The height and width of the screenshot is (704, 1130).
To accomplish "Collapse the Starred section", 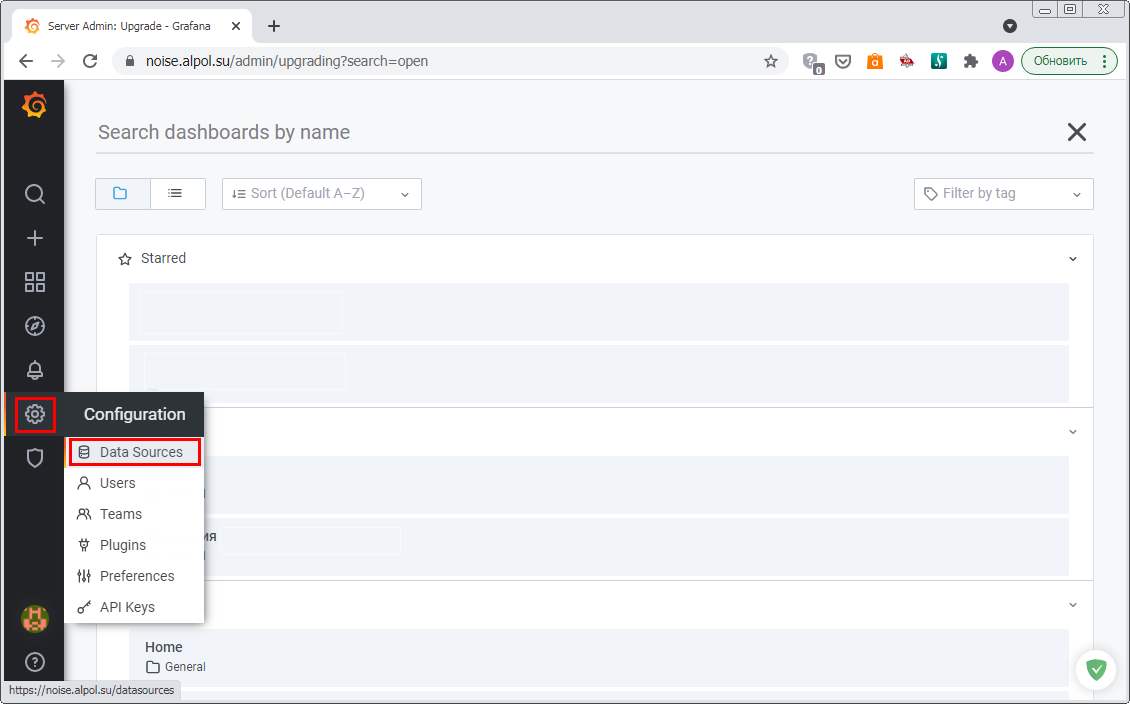I will click(x=1072, y=259).
